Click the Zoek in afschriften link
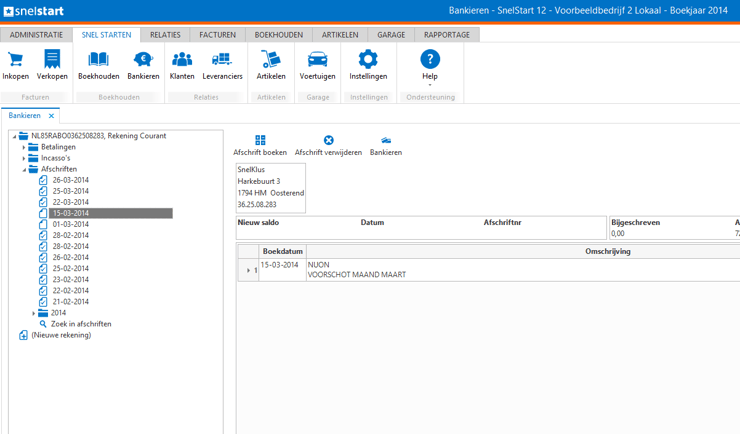Image resolution: width=740 pixels, height=434 pixels. 81,324
